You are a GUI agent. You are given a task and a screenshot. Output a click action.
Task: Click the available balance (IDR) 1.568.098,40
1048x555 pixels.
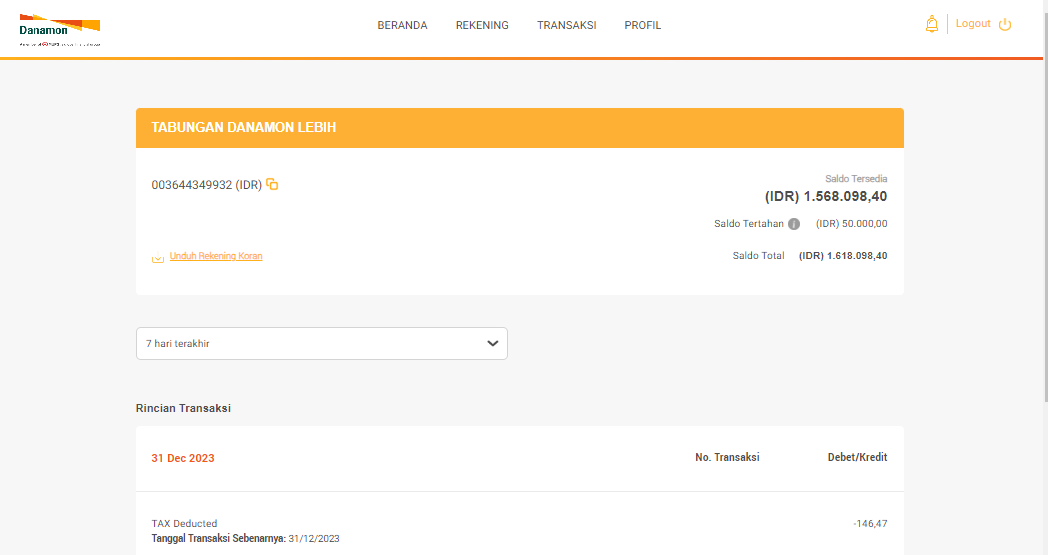point(826,197)
